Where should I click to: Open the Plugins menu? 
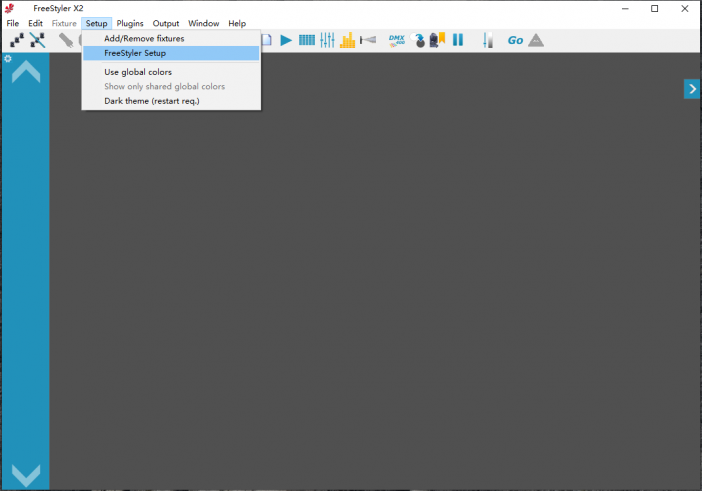tap(130, 23)
